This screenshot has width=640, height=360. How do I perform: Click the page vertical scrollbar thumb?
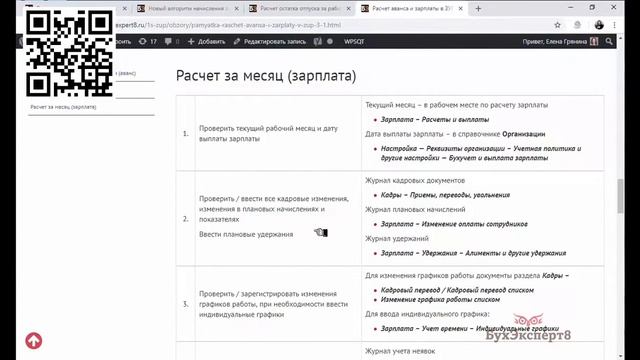point(620,196)
